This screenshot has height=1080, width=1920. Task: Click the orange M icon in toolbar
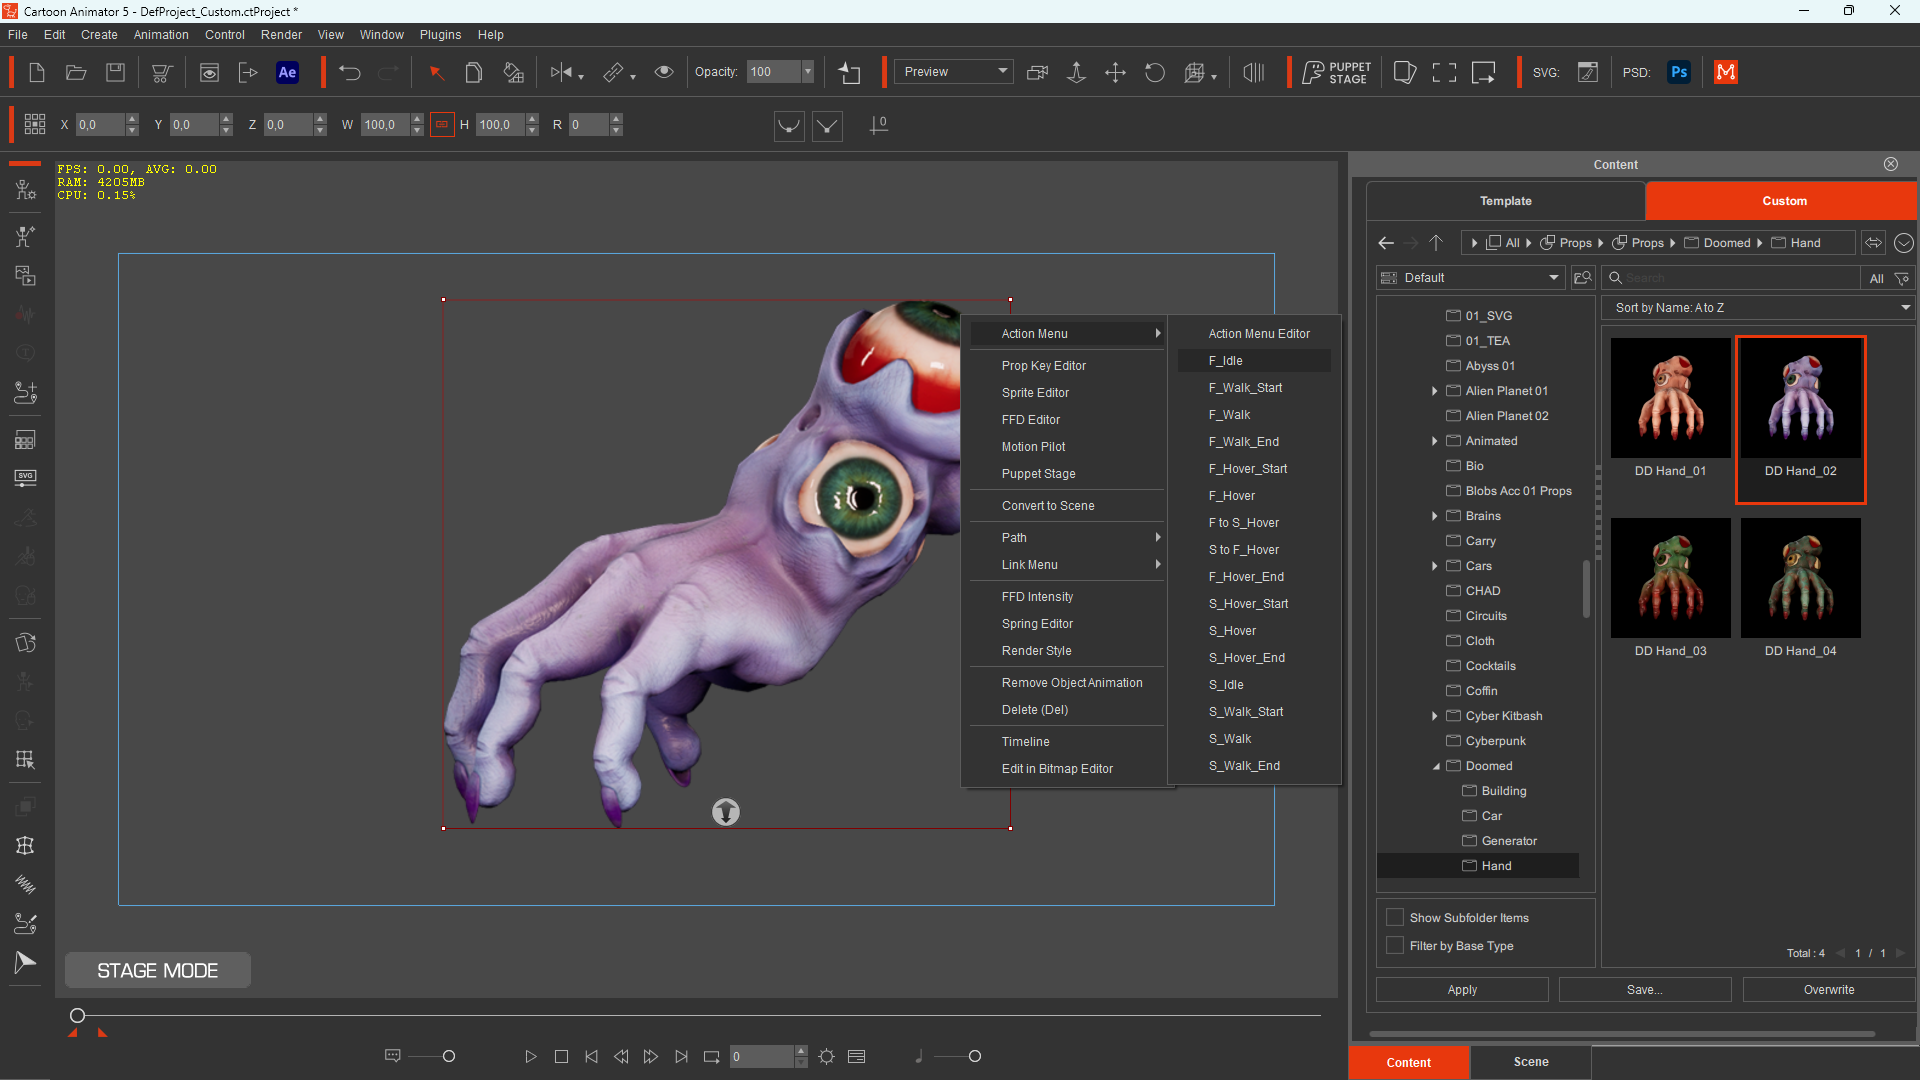(x=1726, y=72)
